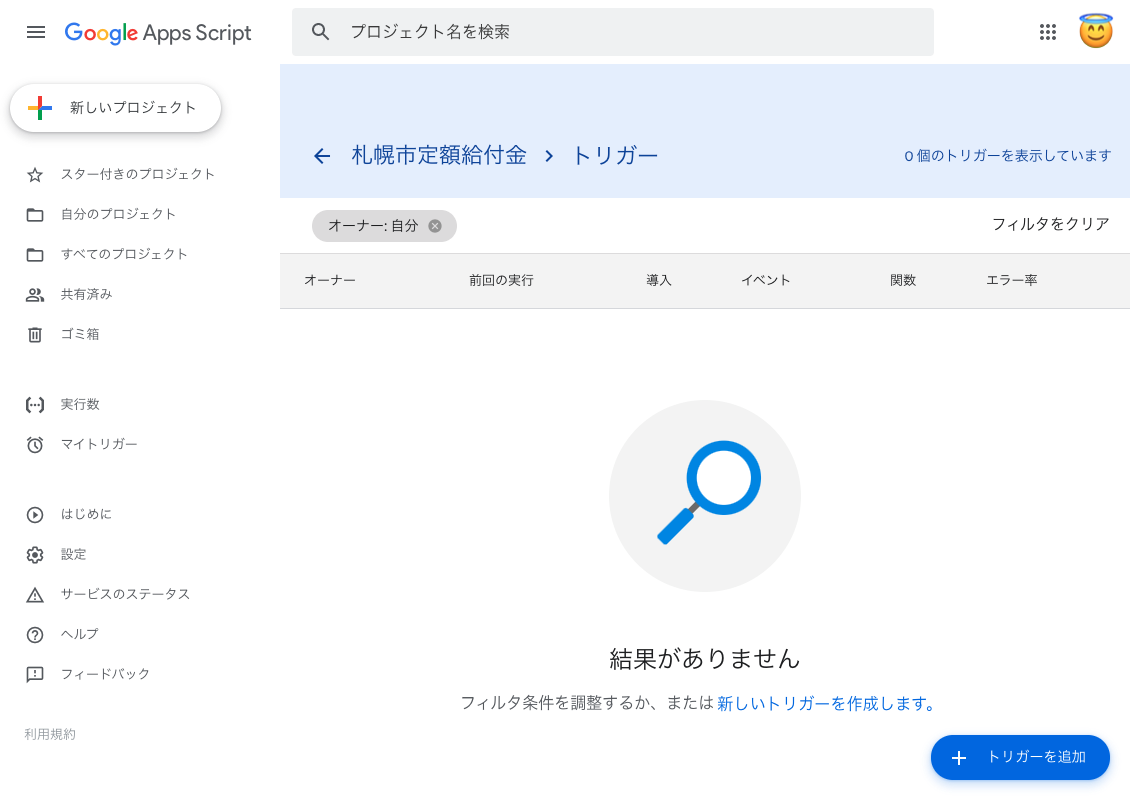This screenshot has height=800, width=1130.
Task: Open the account avatar menu
Action: point(1095,32)
